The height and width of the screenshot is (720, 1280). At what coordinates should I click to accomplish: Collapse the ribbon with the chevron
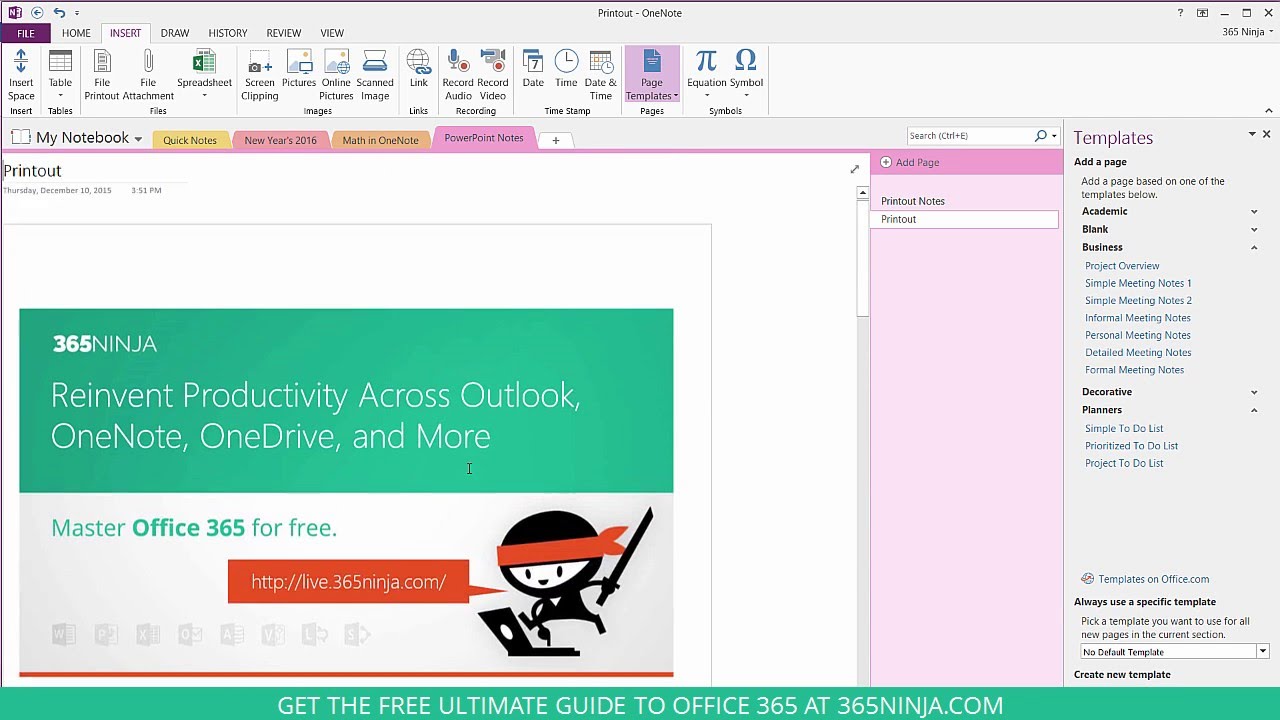pyautogui.click(x=1269, y=111)
